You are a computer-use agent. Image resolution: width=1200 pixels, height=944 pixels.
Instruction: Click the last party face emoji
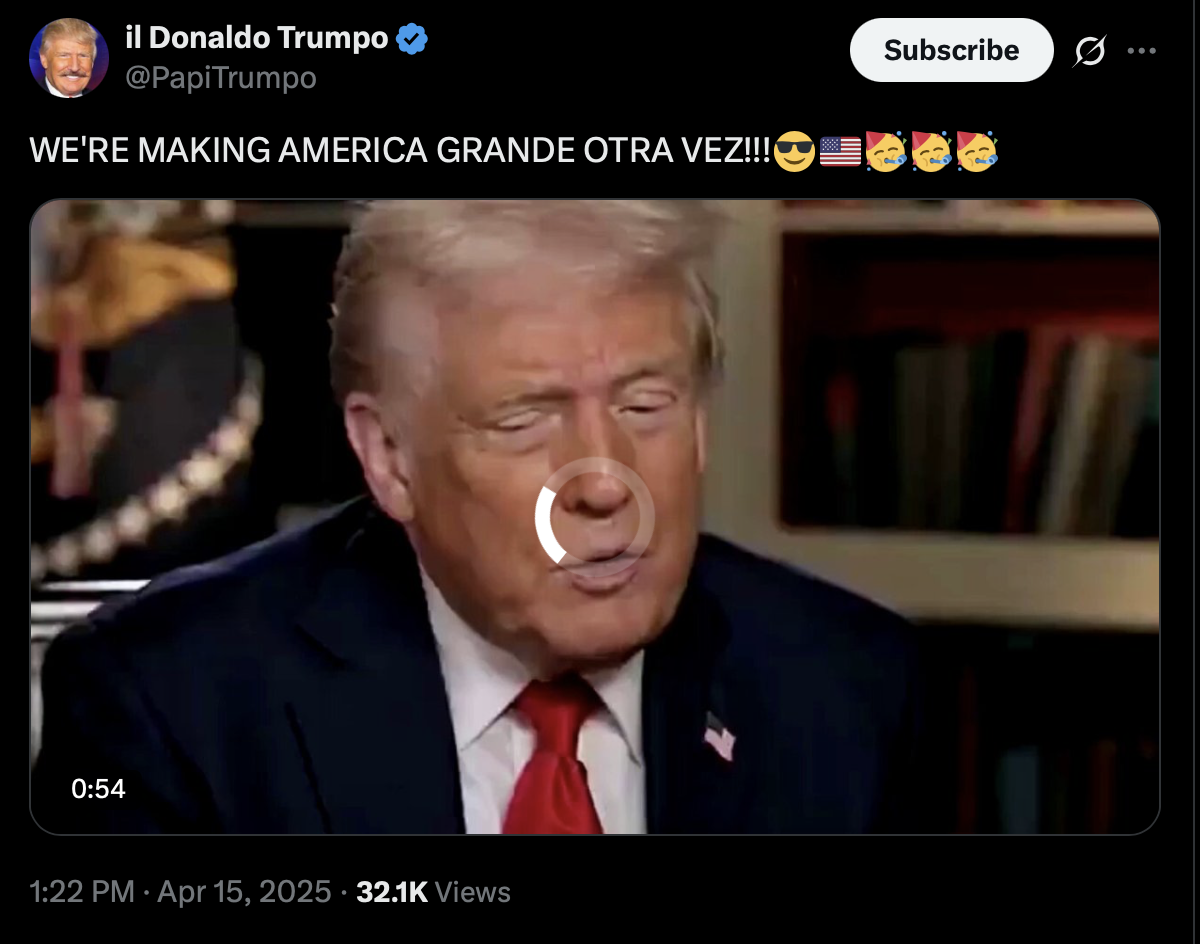pyautogui.click(x=977, y=151)
